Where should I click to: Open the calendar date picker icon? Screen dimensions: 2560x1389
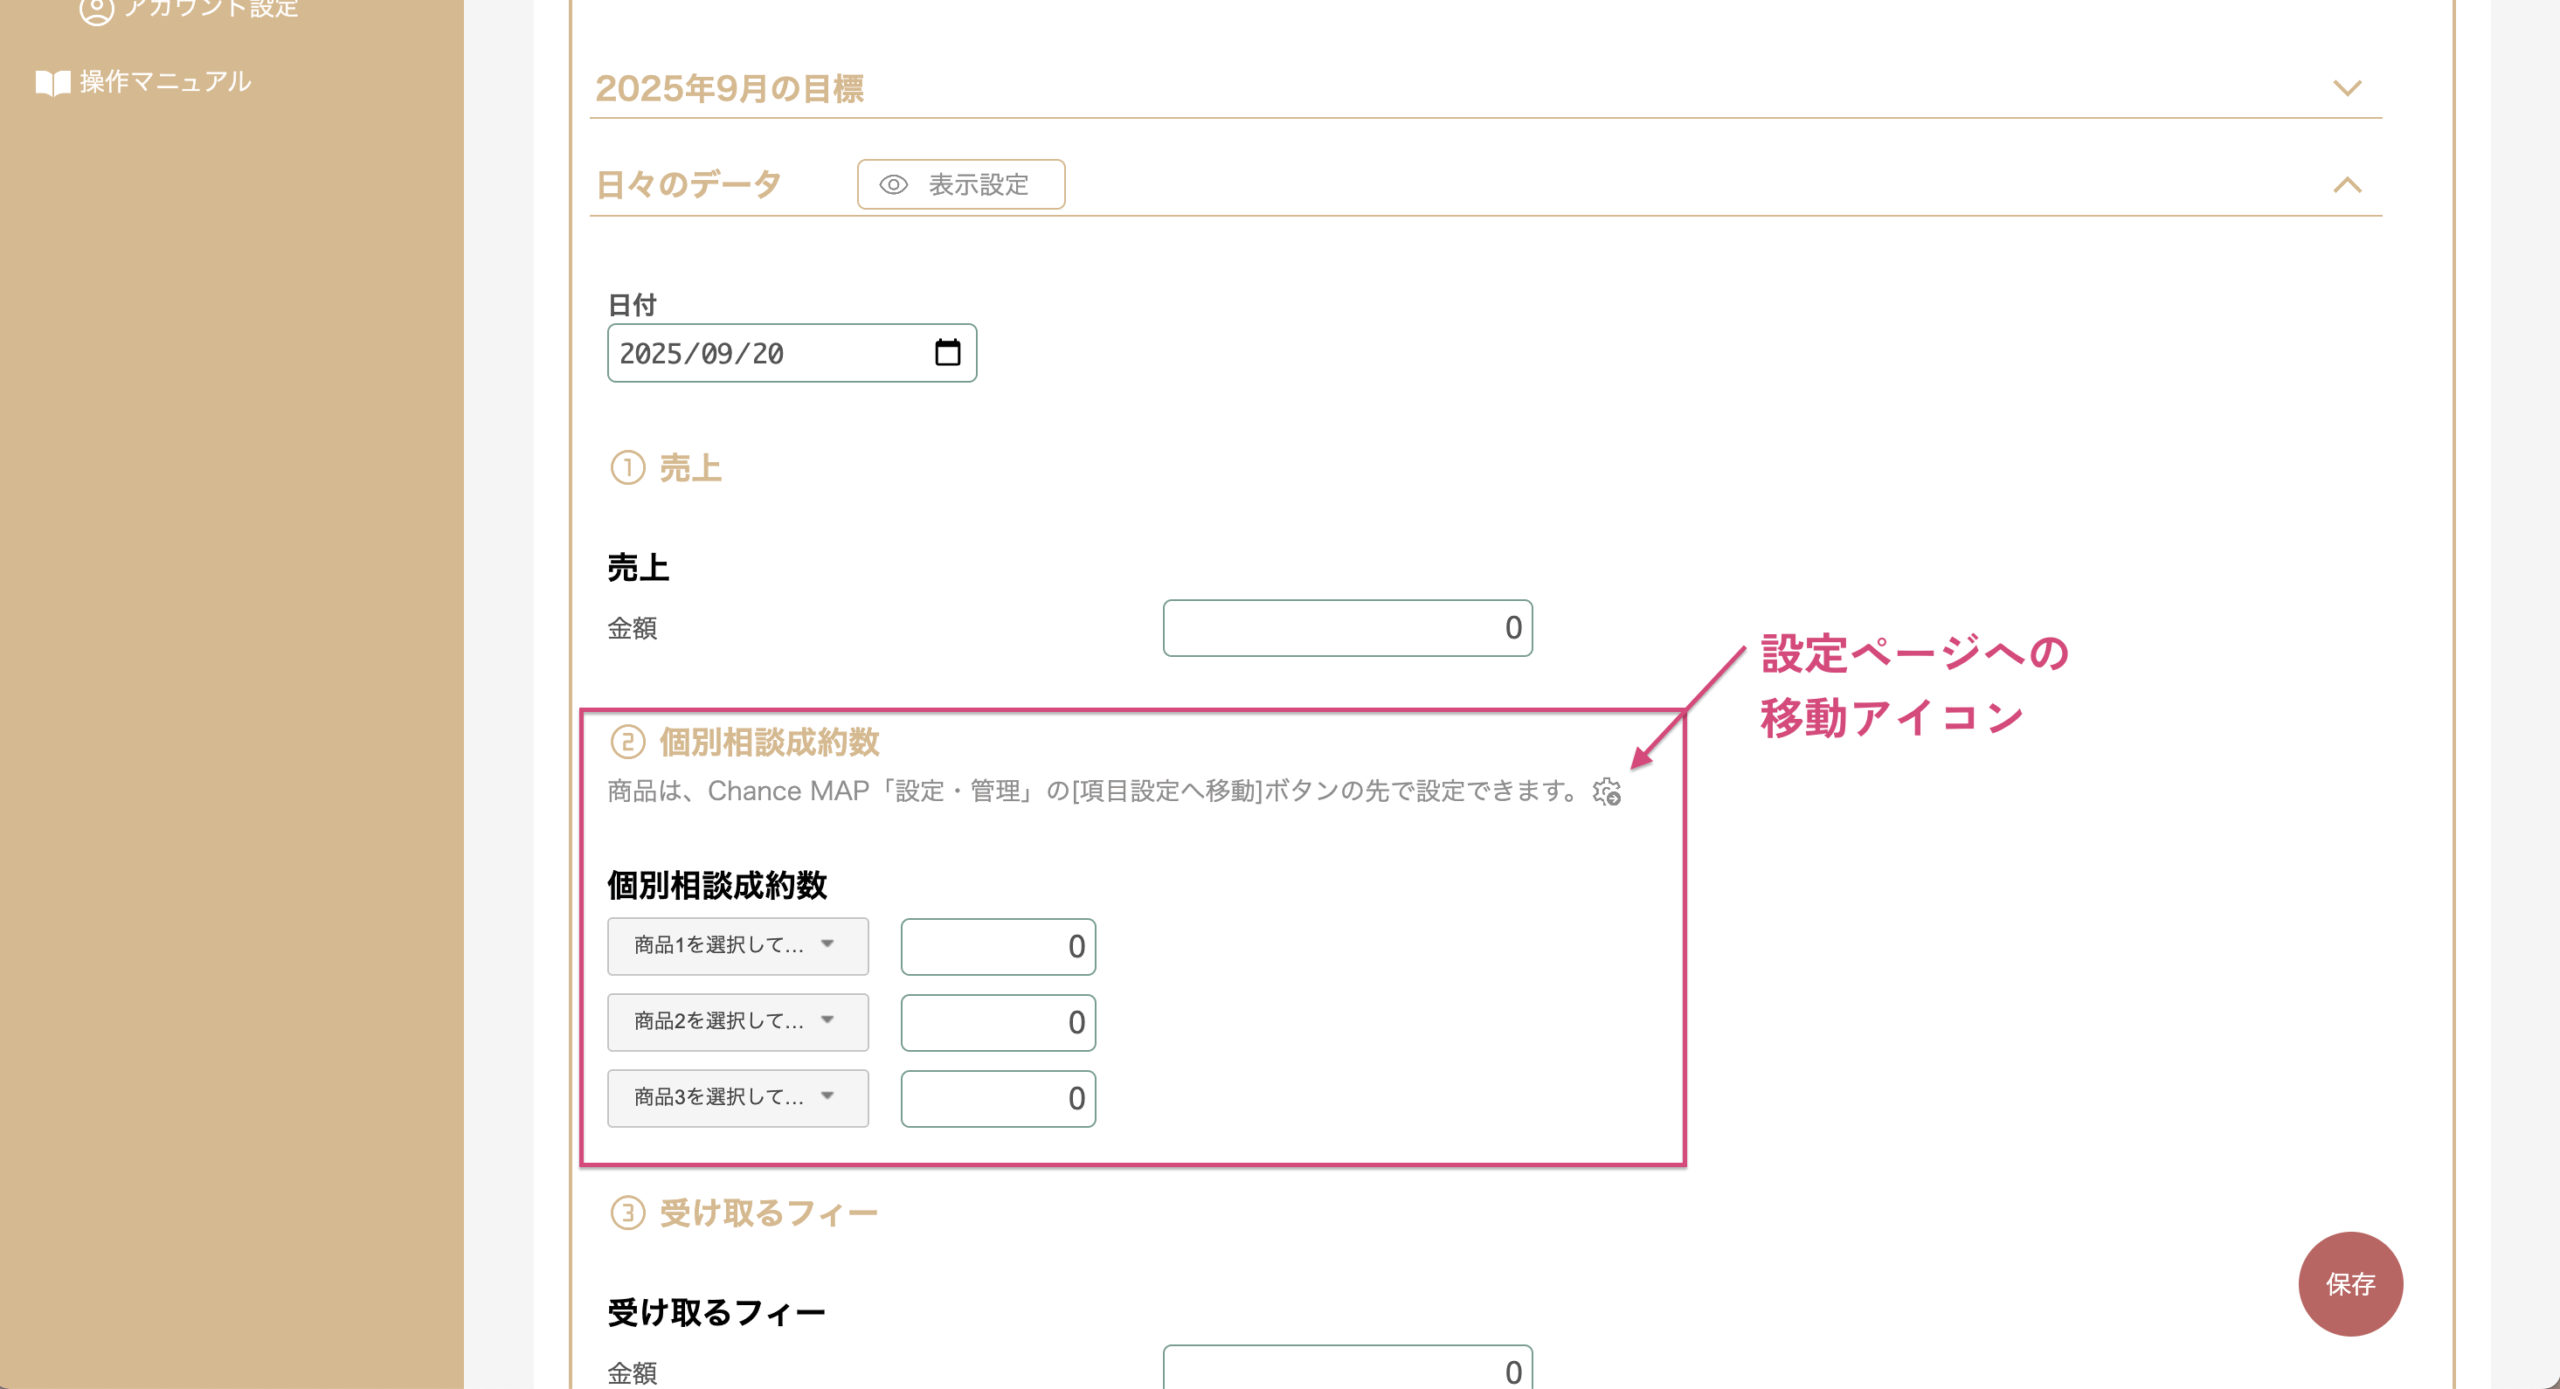947,352
